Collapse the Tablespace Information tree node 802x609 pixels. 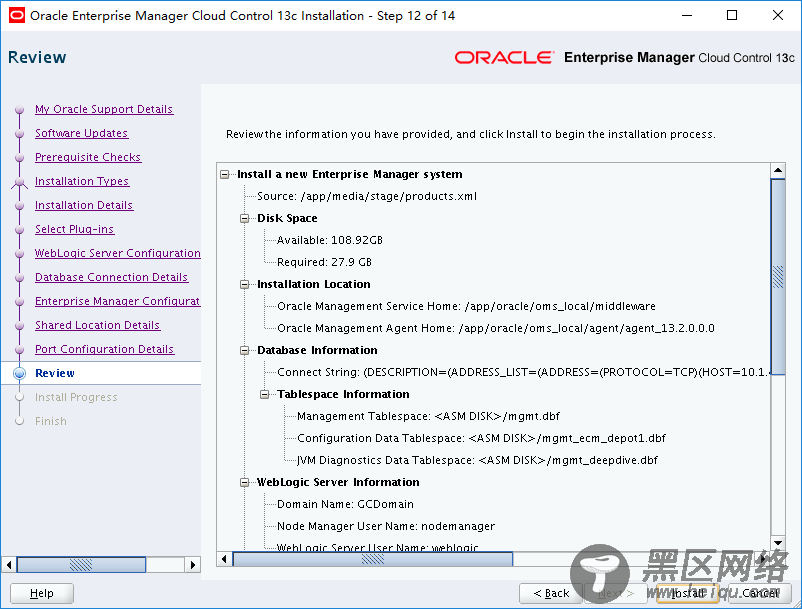pyautogui.click(x=264, y=394)
